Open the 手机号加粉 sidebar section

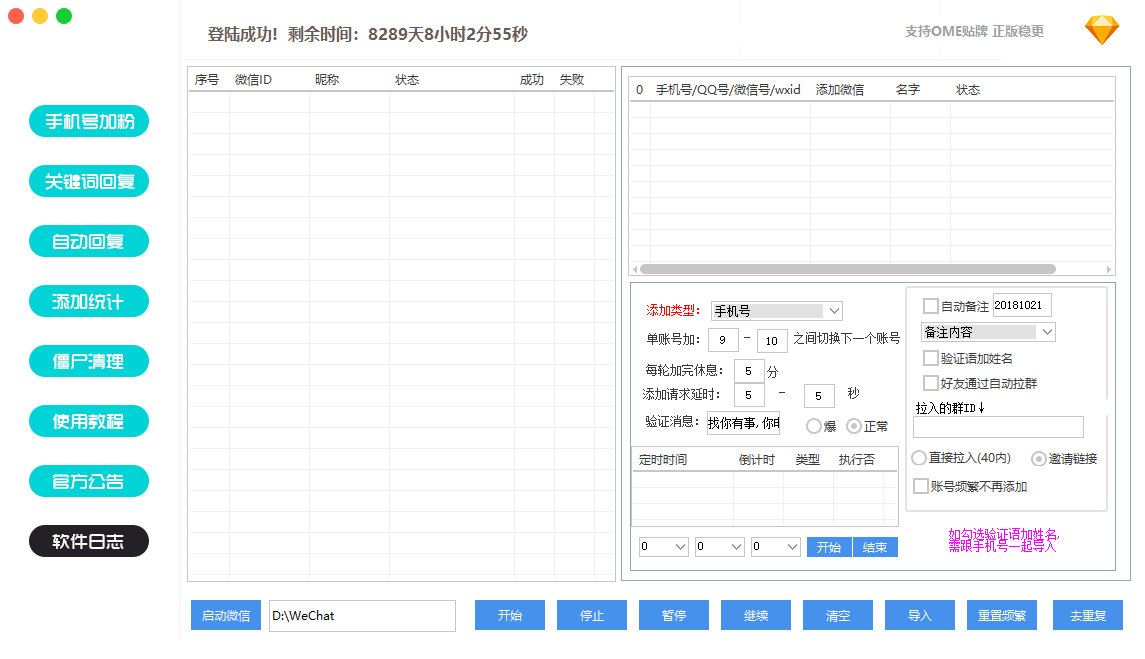89,122
